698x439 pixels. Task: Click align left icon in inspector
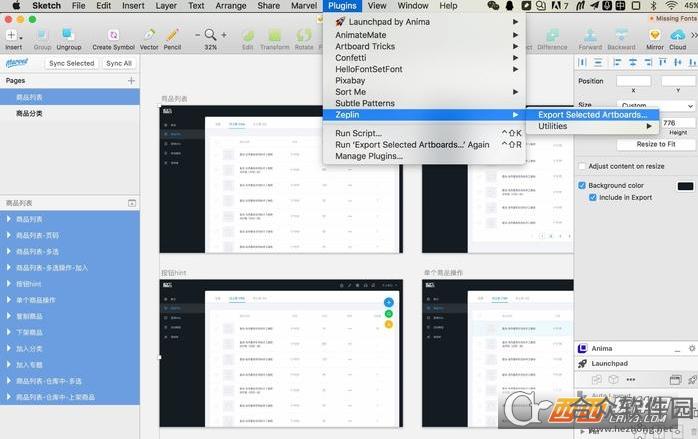click(617, 62)
